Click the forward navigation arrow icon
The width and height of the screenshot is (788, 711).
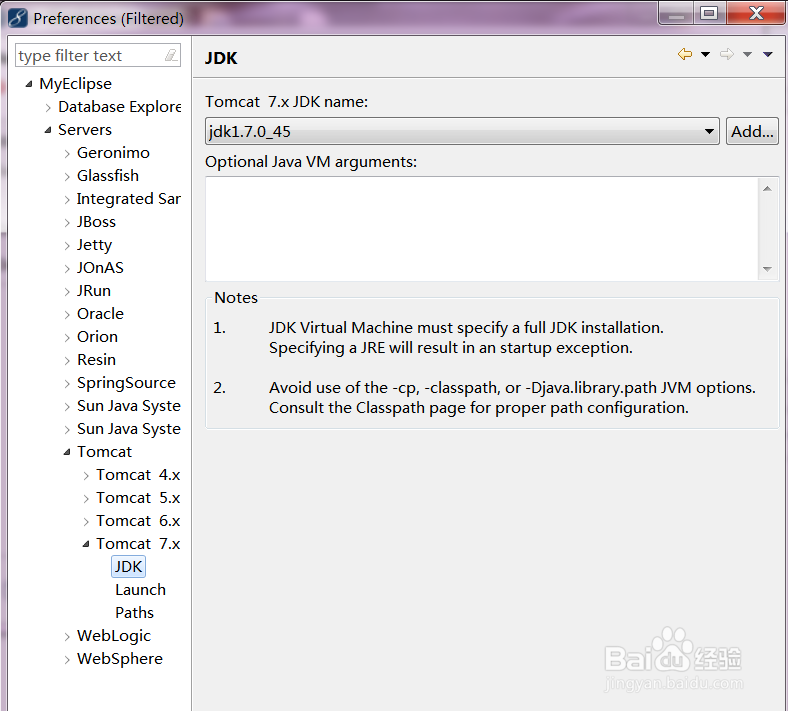point(727,54)
